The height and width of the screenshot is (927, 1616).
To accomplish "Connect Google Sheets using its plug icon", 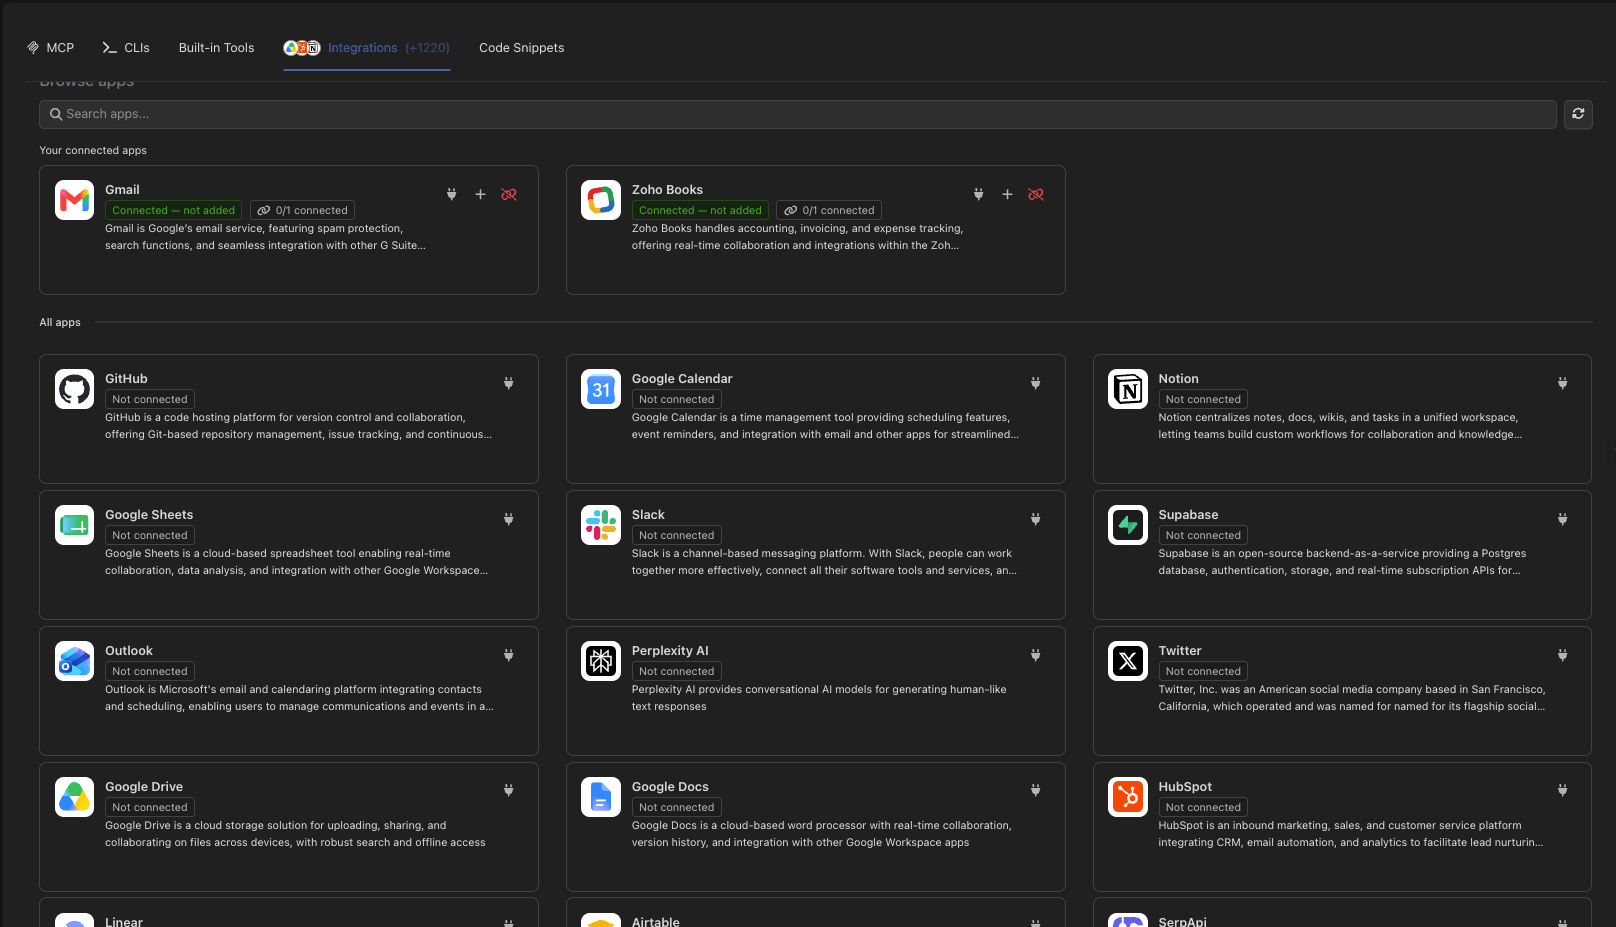I will pyautogui.click(x=509, y=519).
